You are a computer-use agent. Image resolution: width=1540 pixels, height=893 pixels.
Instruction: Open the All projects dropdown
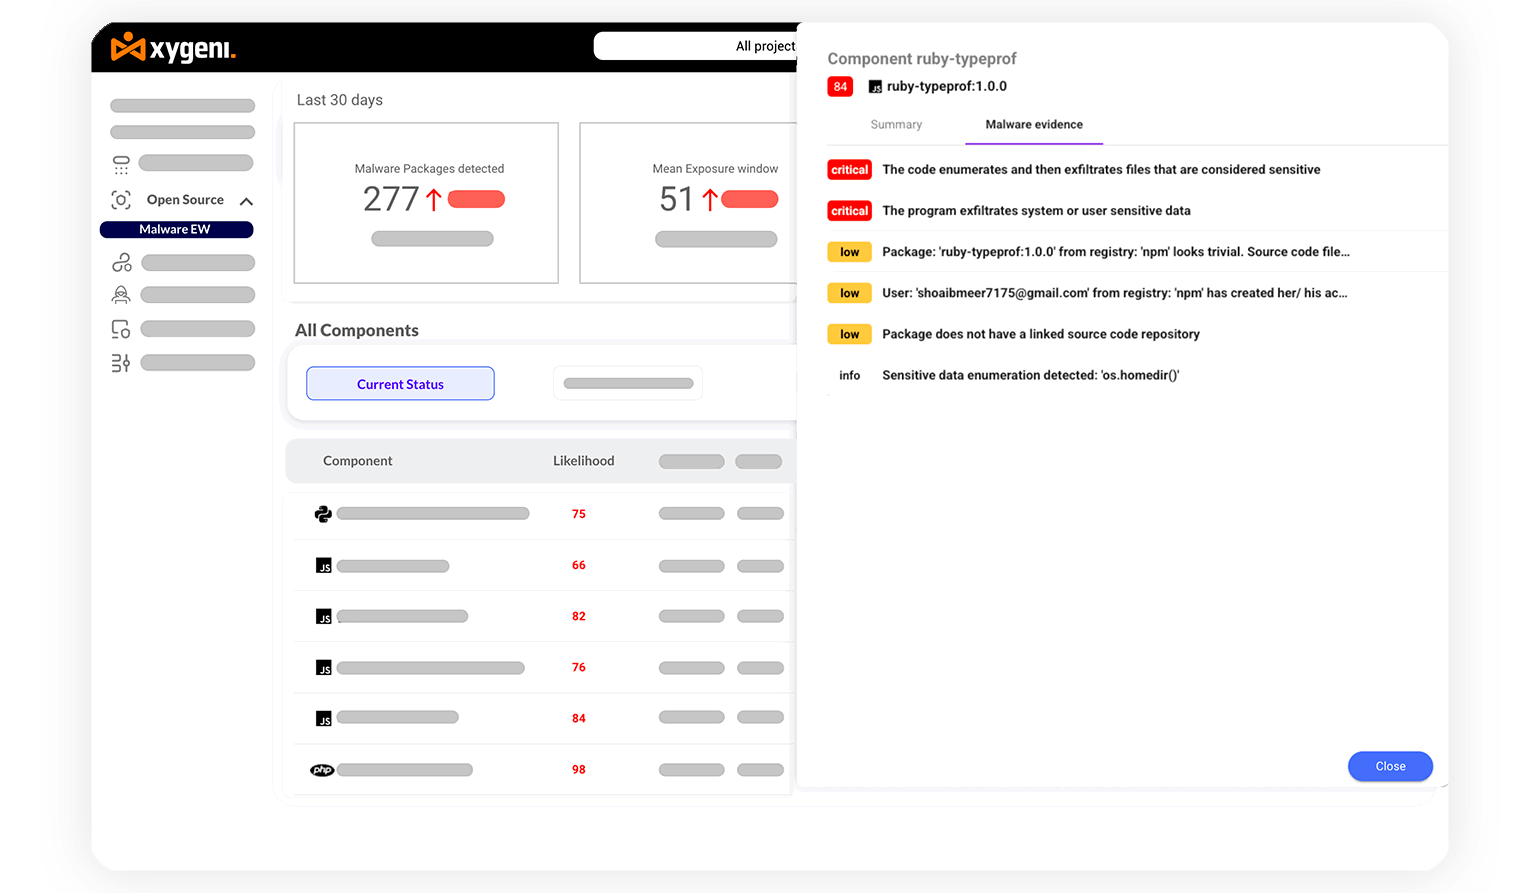[x=700, y=46]
